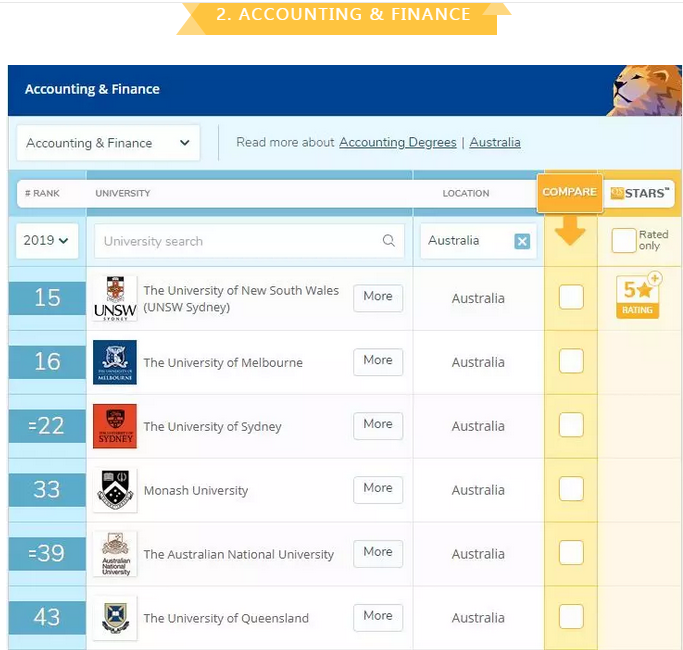Screen dimensions: 683x650
Task: Click Australia location in Monash row
Action: coord(478,490)
